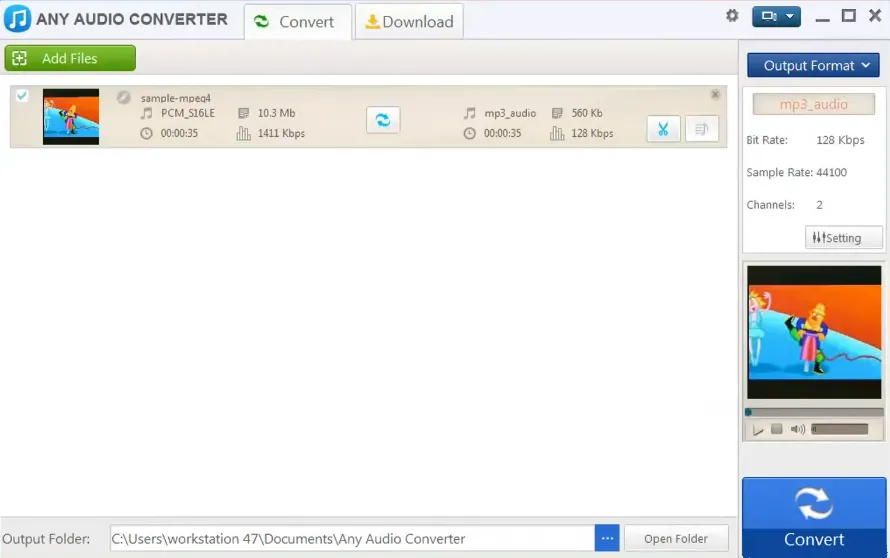Click the 560 Kb output size text
The width and height of the screenshot is (890, 558).
click(x=587, y=113)
